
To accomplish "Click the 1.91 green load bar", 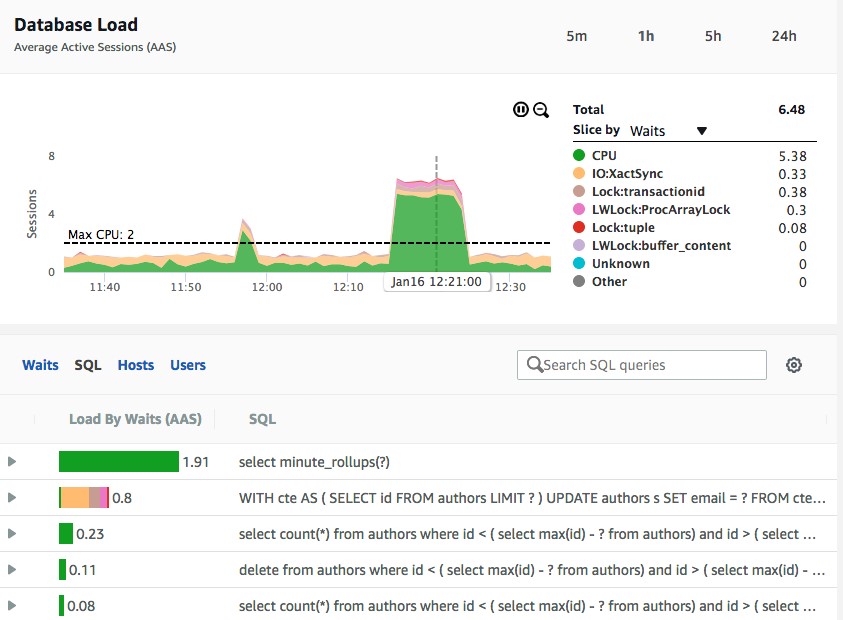I will [119, 461].
